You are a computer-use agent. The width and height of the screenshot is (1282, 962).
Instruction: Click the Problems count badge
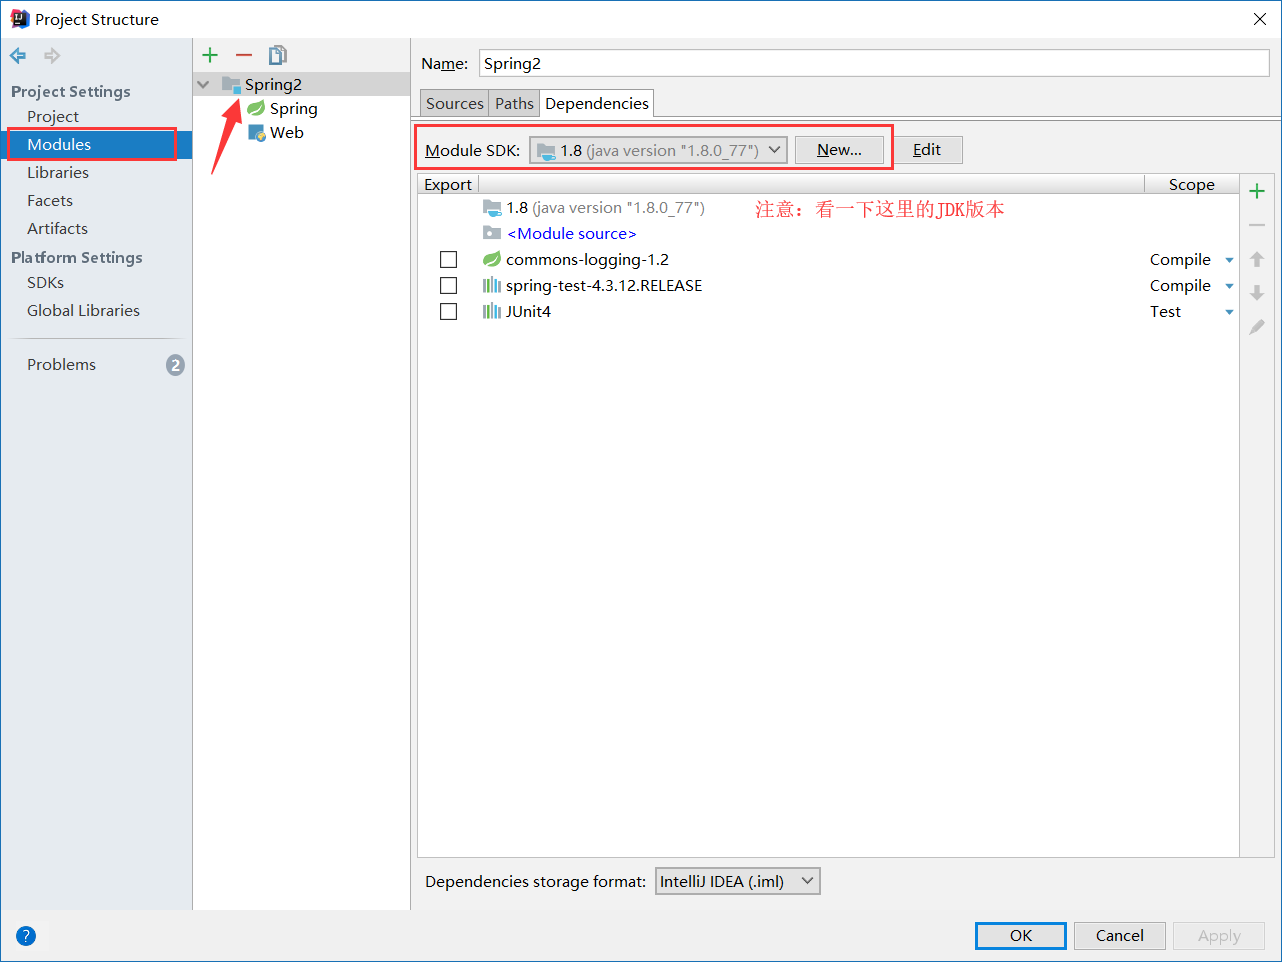(175, 365)
